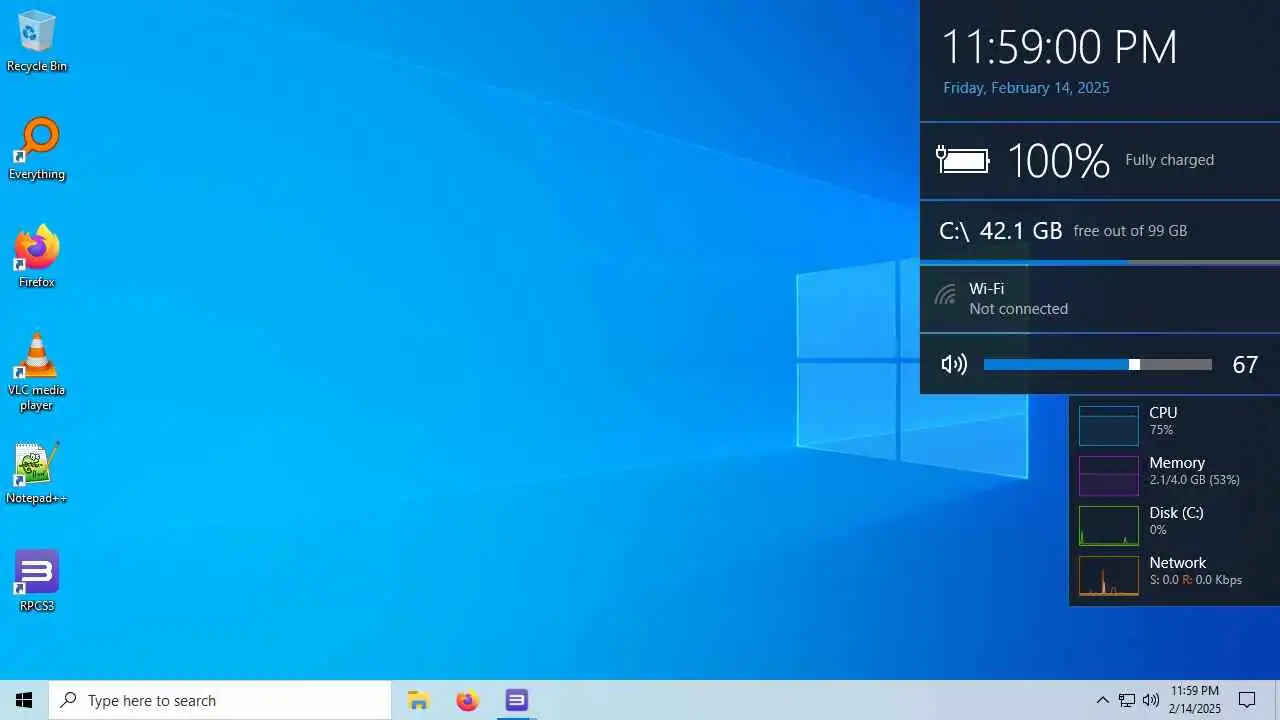This screenshot has width=1280, height=720.
Task: Click the 100% battery percentage
Action: tap(1058, 160)
